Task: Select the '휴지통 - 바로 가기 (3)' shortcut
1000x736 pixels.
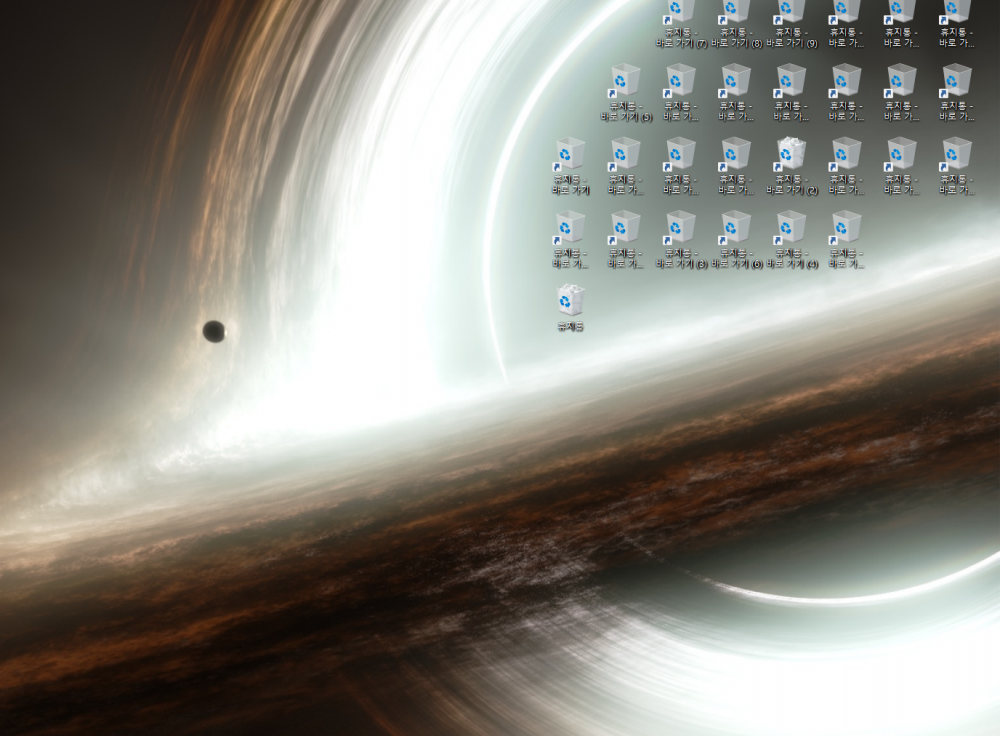Action: pyautogui.click(x=681, y=240)
